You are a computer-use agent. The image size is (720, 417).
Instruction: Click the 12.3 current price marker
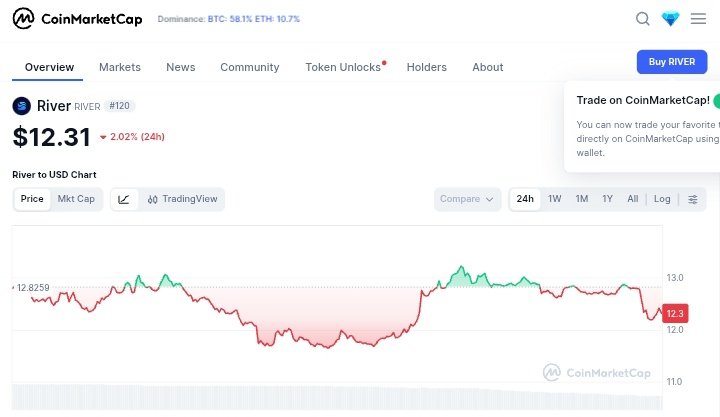click(675, 313)
